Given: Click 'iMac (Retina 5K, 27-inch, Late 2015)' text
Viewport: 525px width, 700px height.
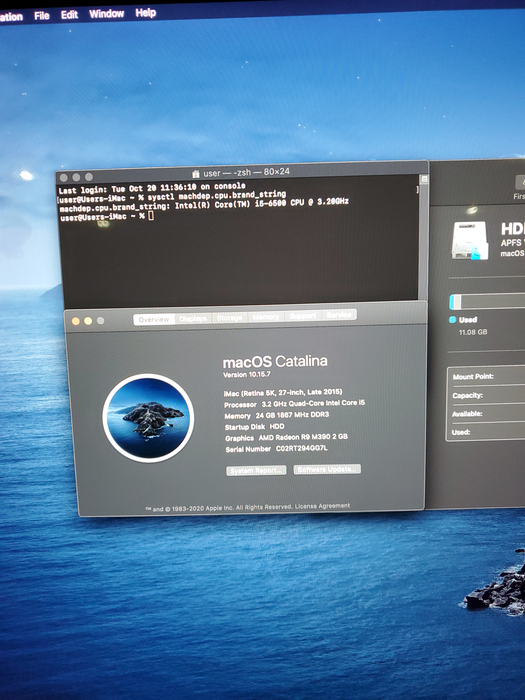Looking at the screenshot, I should click(283, 392).
